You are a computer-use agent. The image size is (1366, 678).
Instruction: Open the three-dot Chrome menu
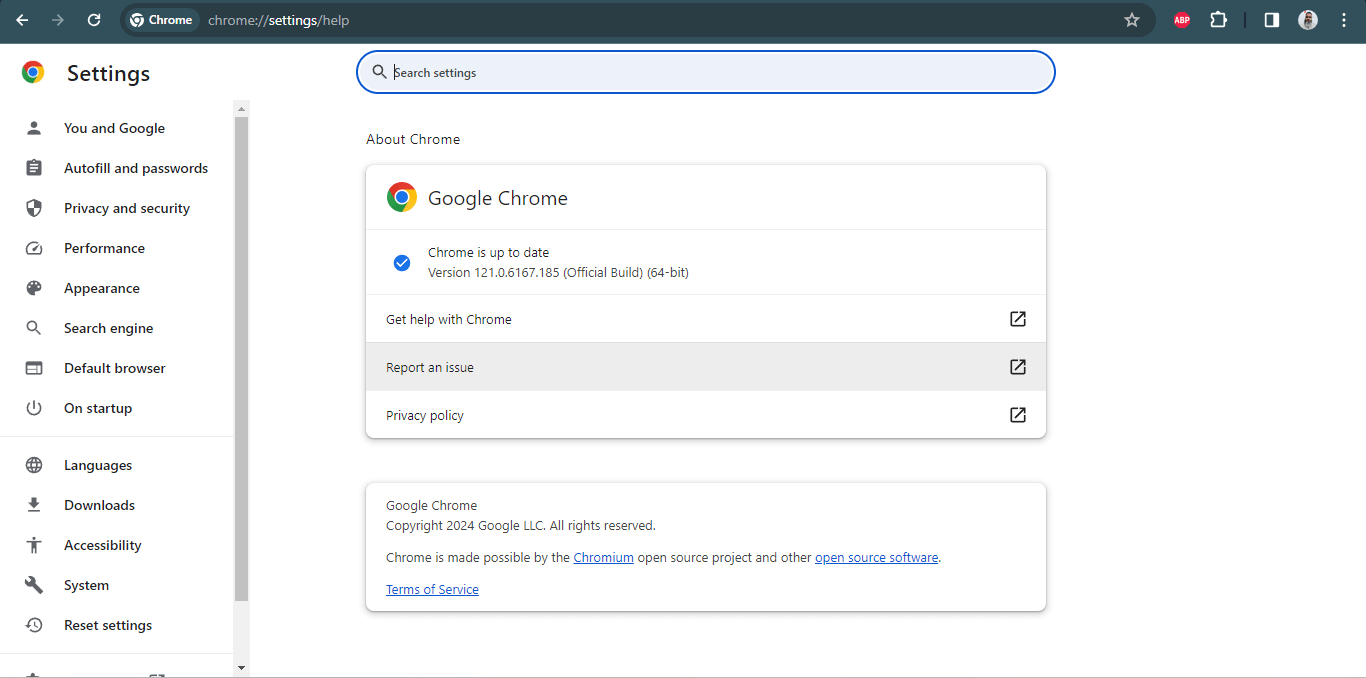[x=1344, y=20]
